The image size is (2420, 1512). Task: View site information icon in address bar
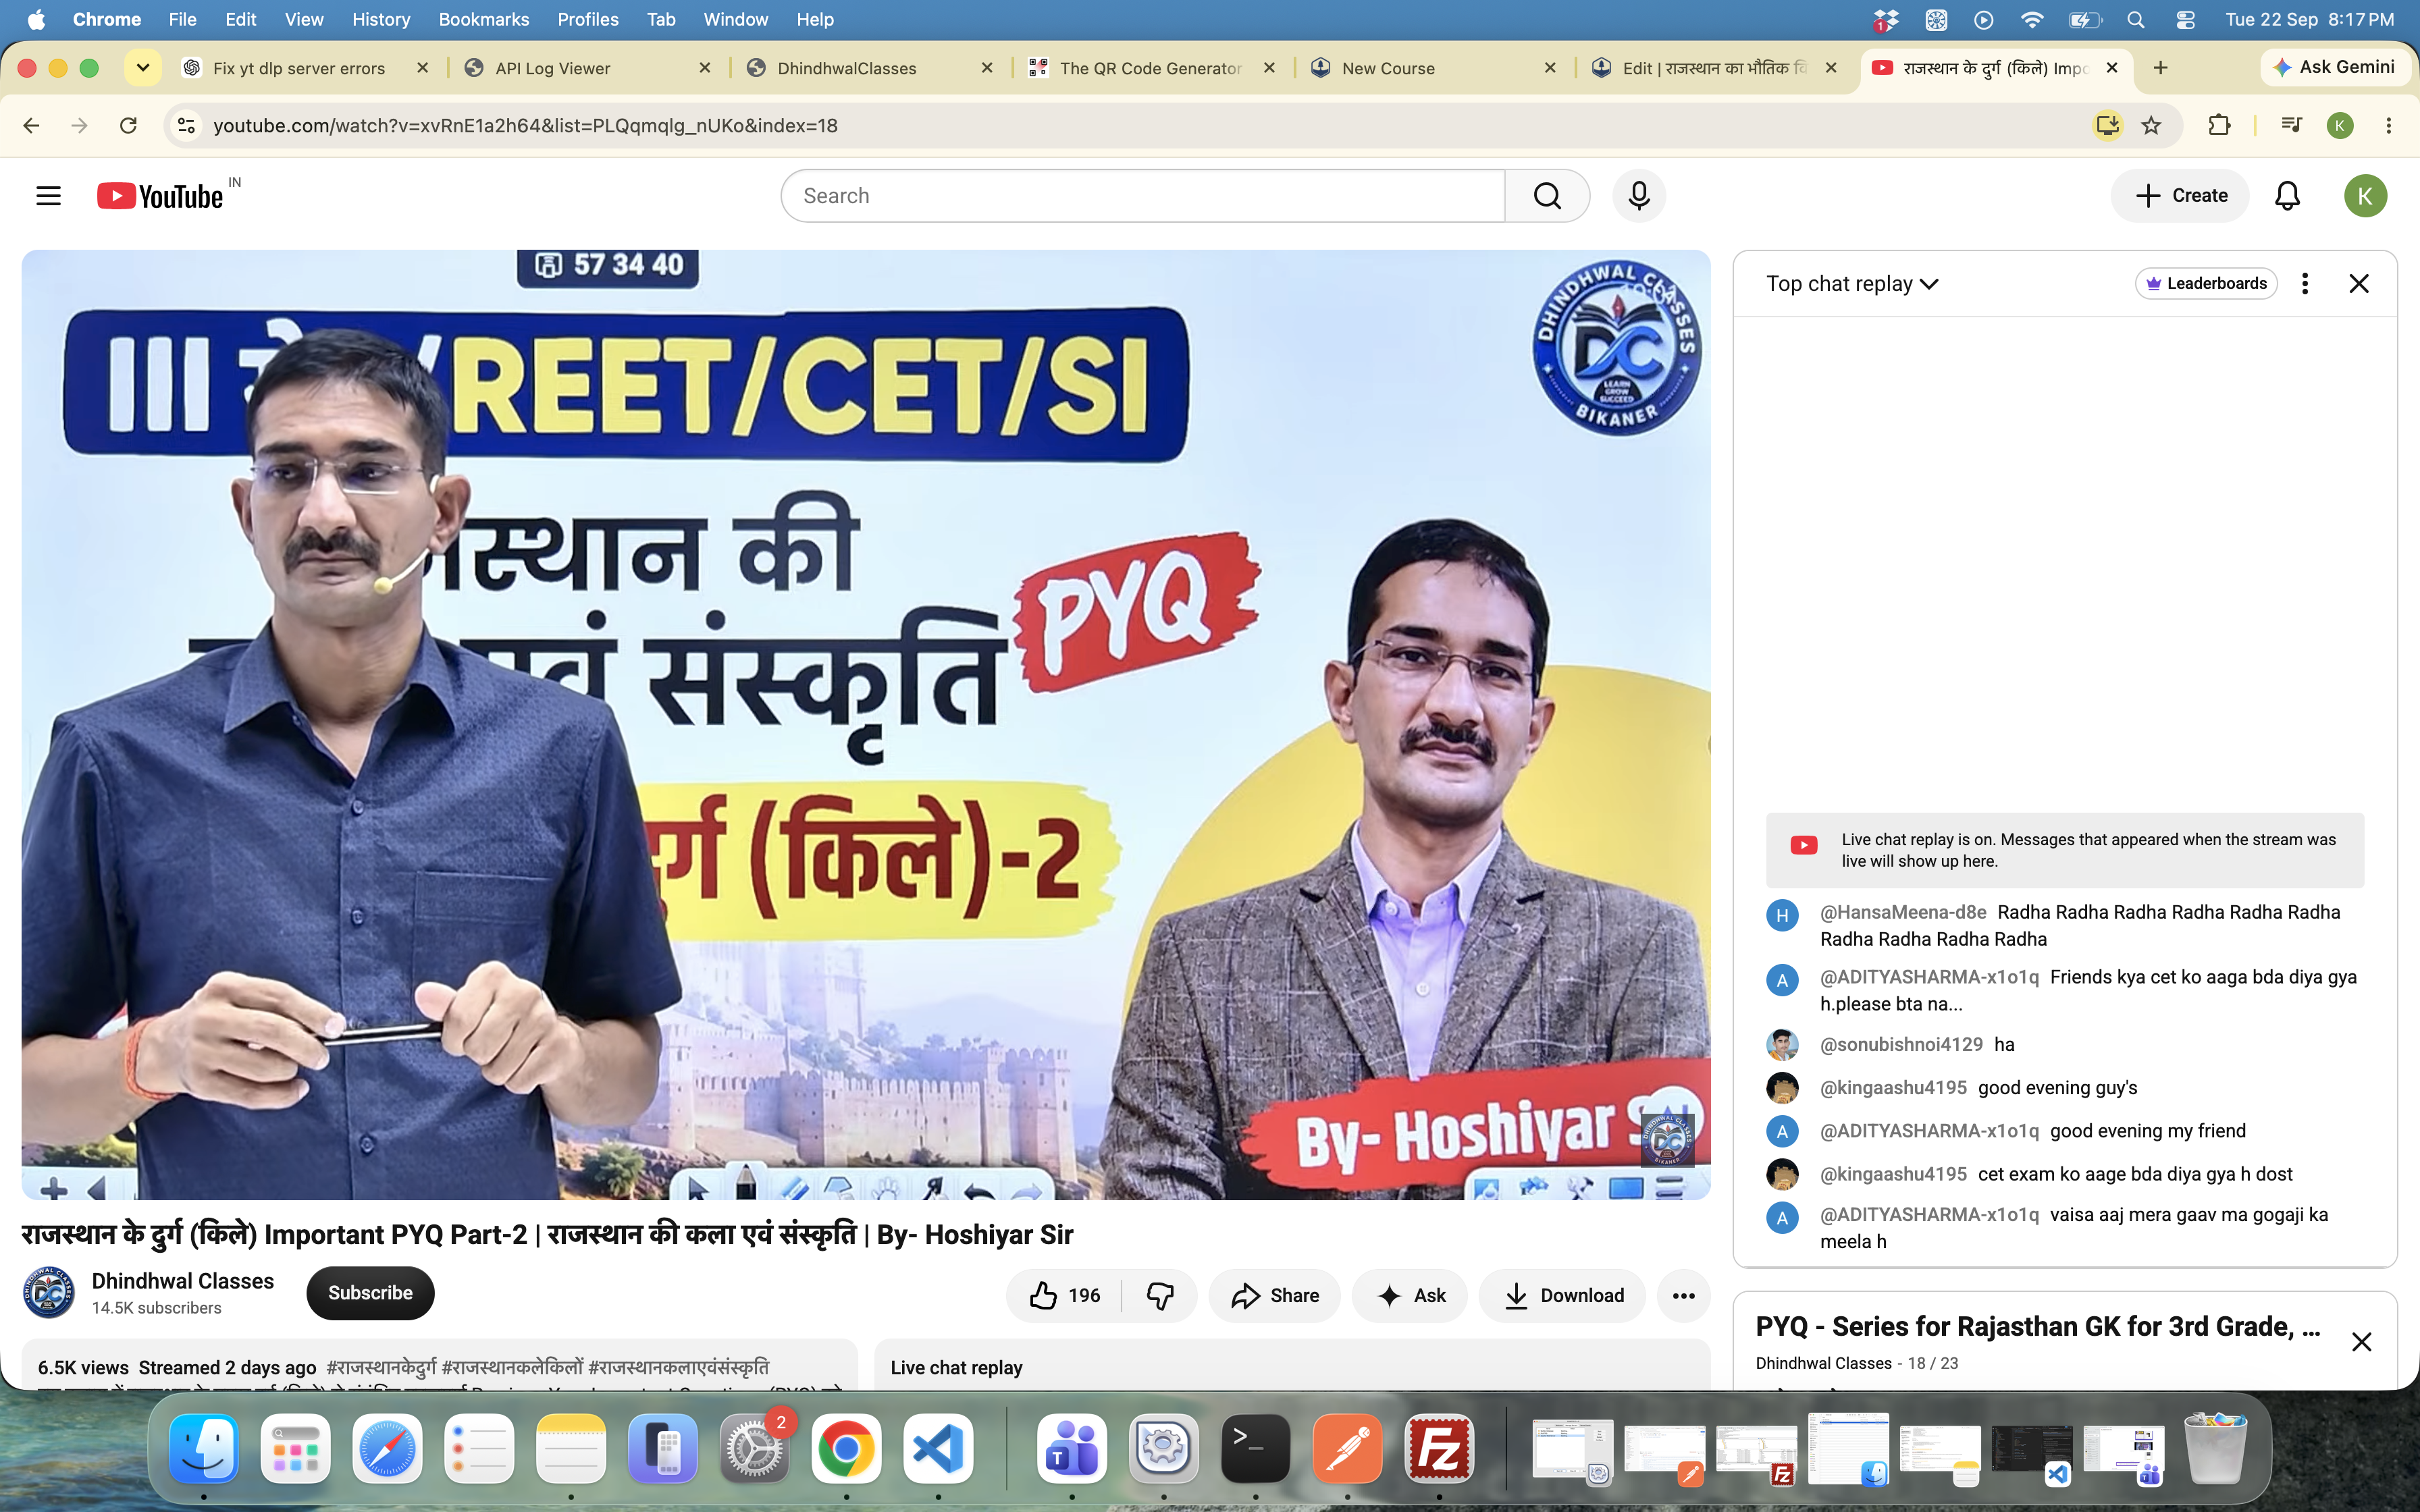(x=186, y=125)
